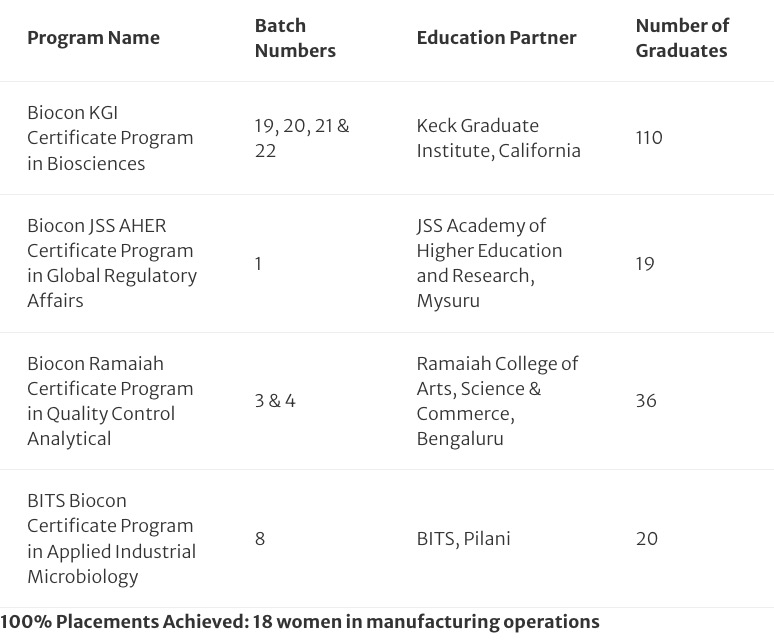This screenshot has height=644, width=774.
Task: Select Biocon KGI Certificate Program cell
Action: tap(110, 138)
